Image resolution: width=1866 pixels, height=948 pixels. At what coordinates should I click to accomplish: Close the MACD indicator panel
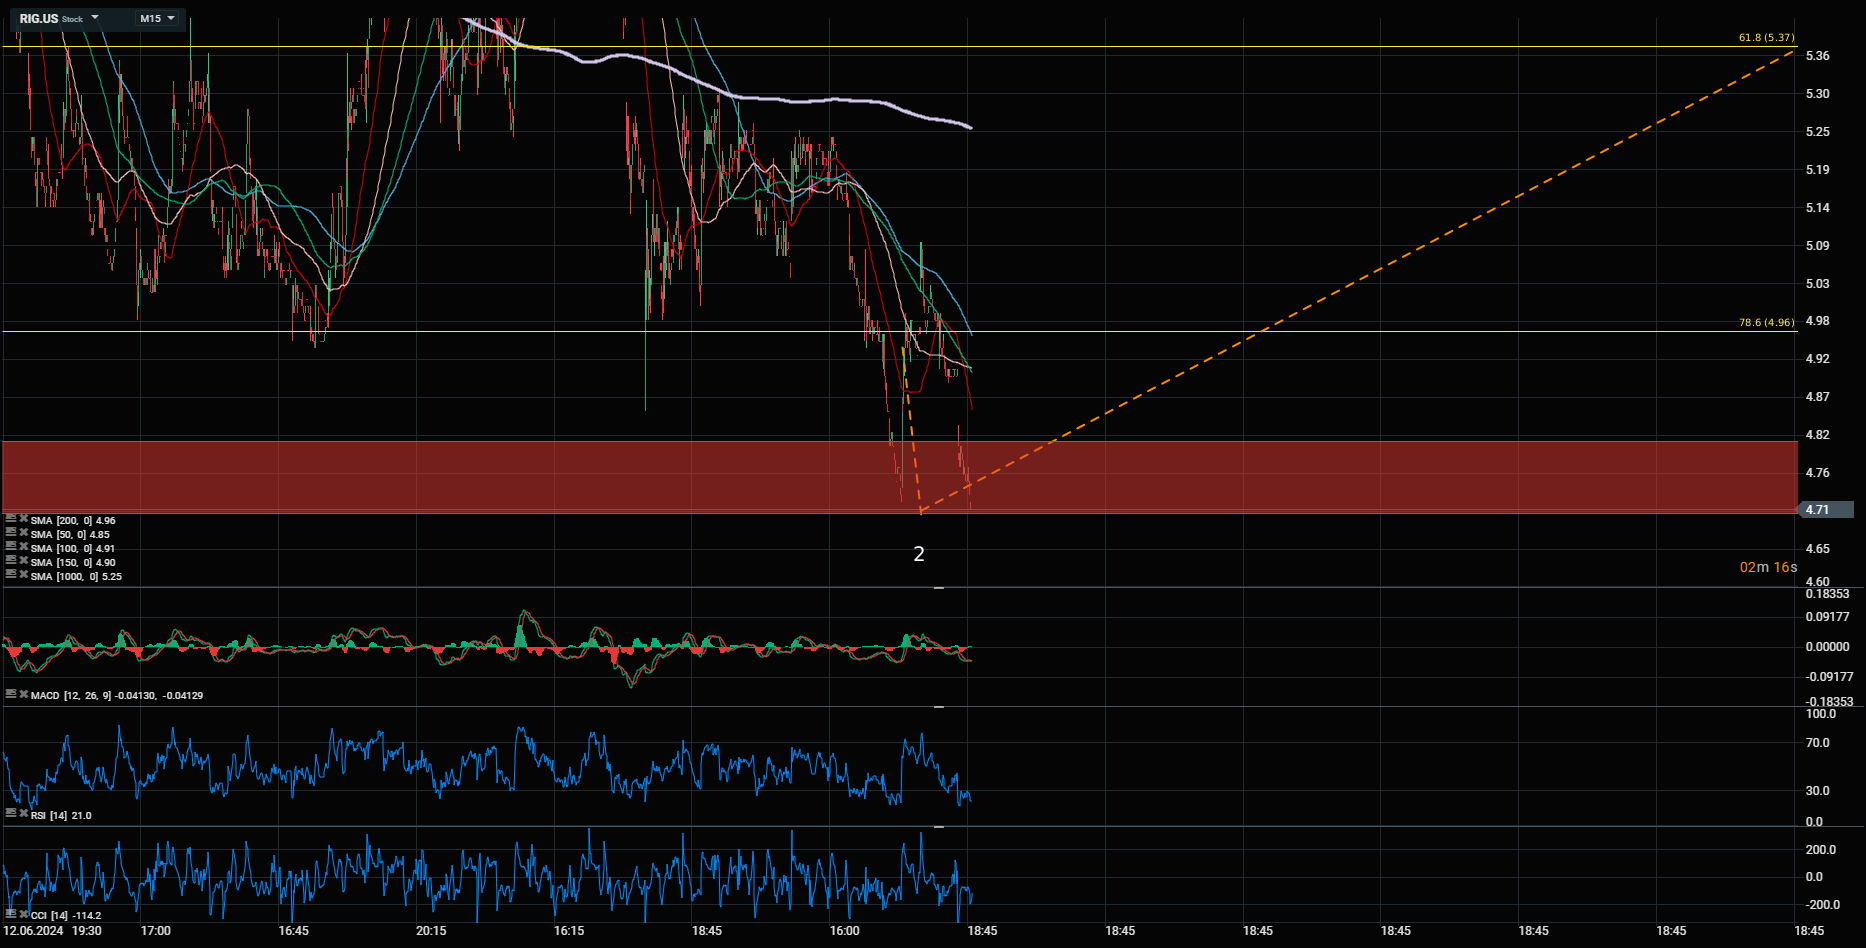pos(23,694)
